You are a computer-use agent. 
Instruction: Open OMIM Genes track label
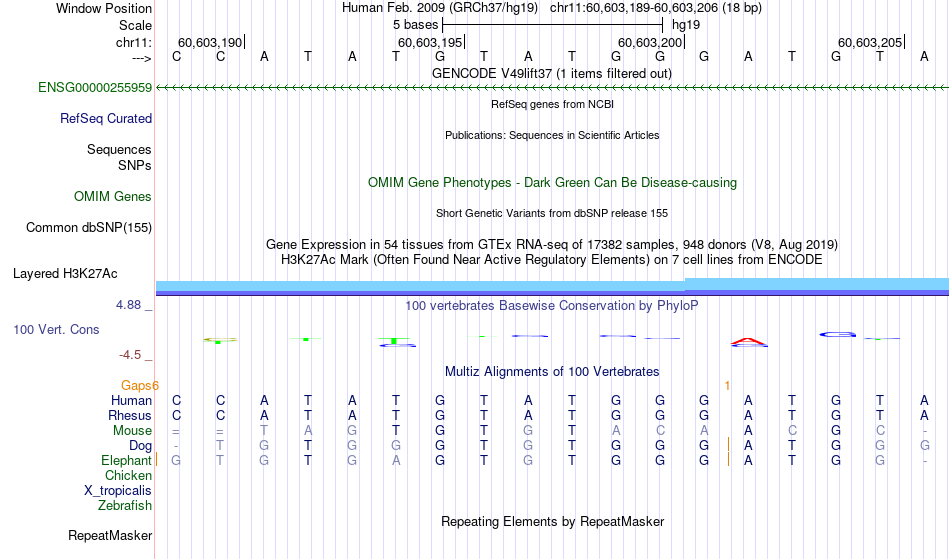point(113,197)
